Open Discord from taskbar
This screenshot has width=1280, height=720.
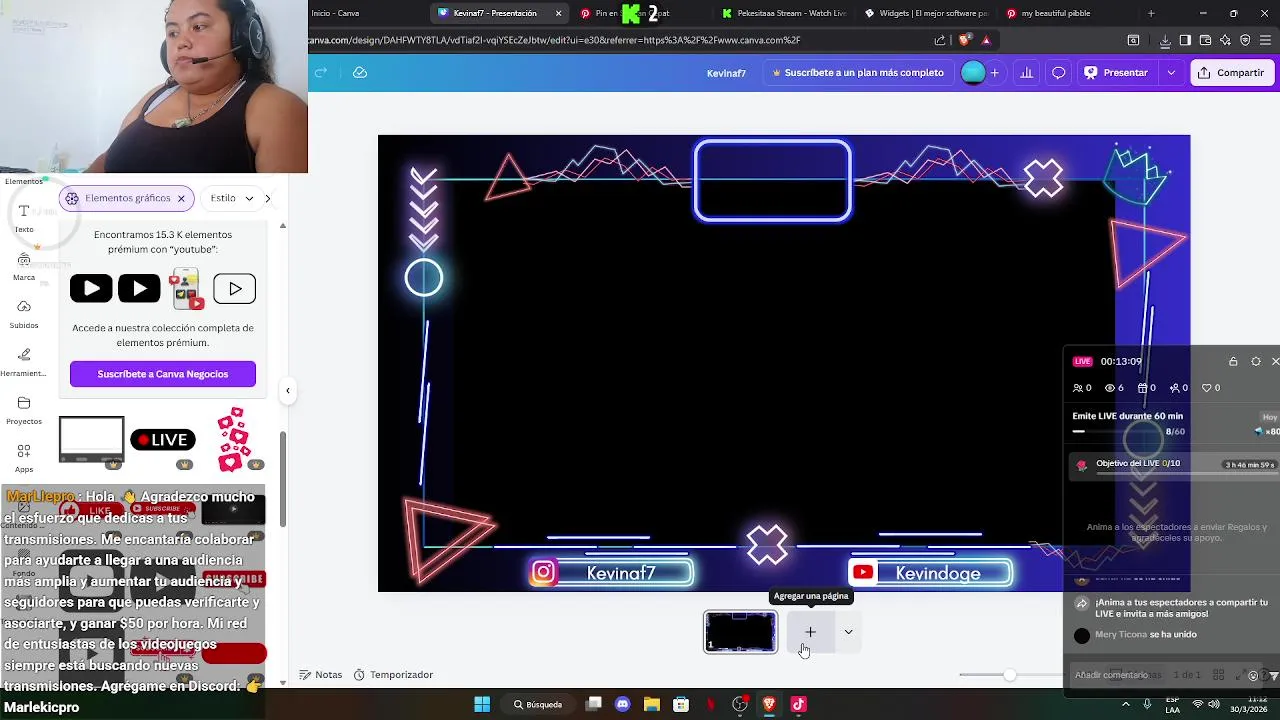[623, 704]
